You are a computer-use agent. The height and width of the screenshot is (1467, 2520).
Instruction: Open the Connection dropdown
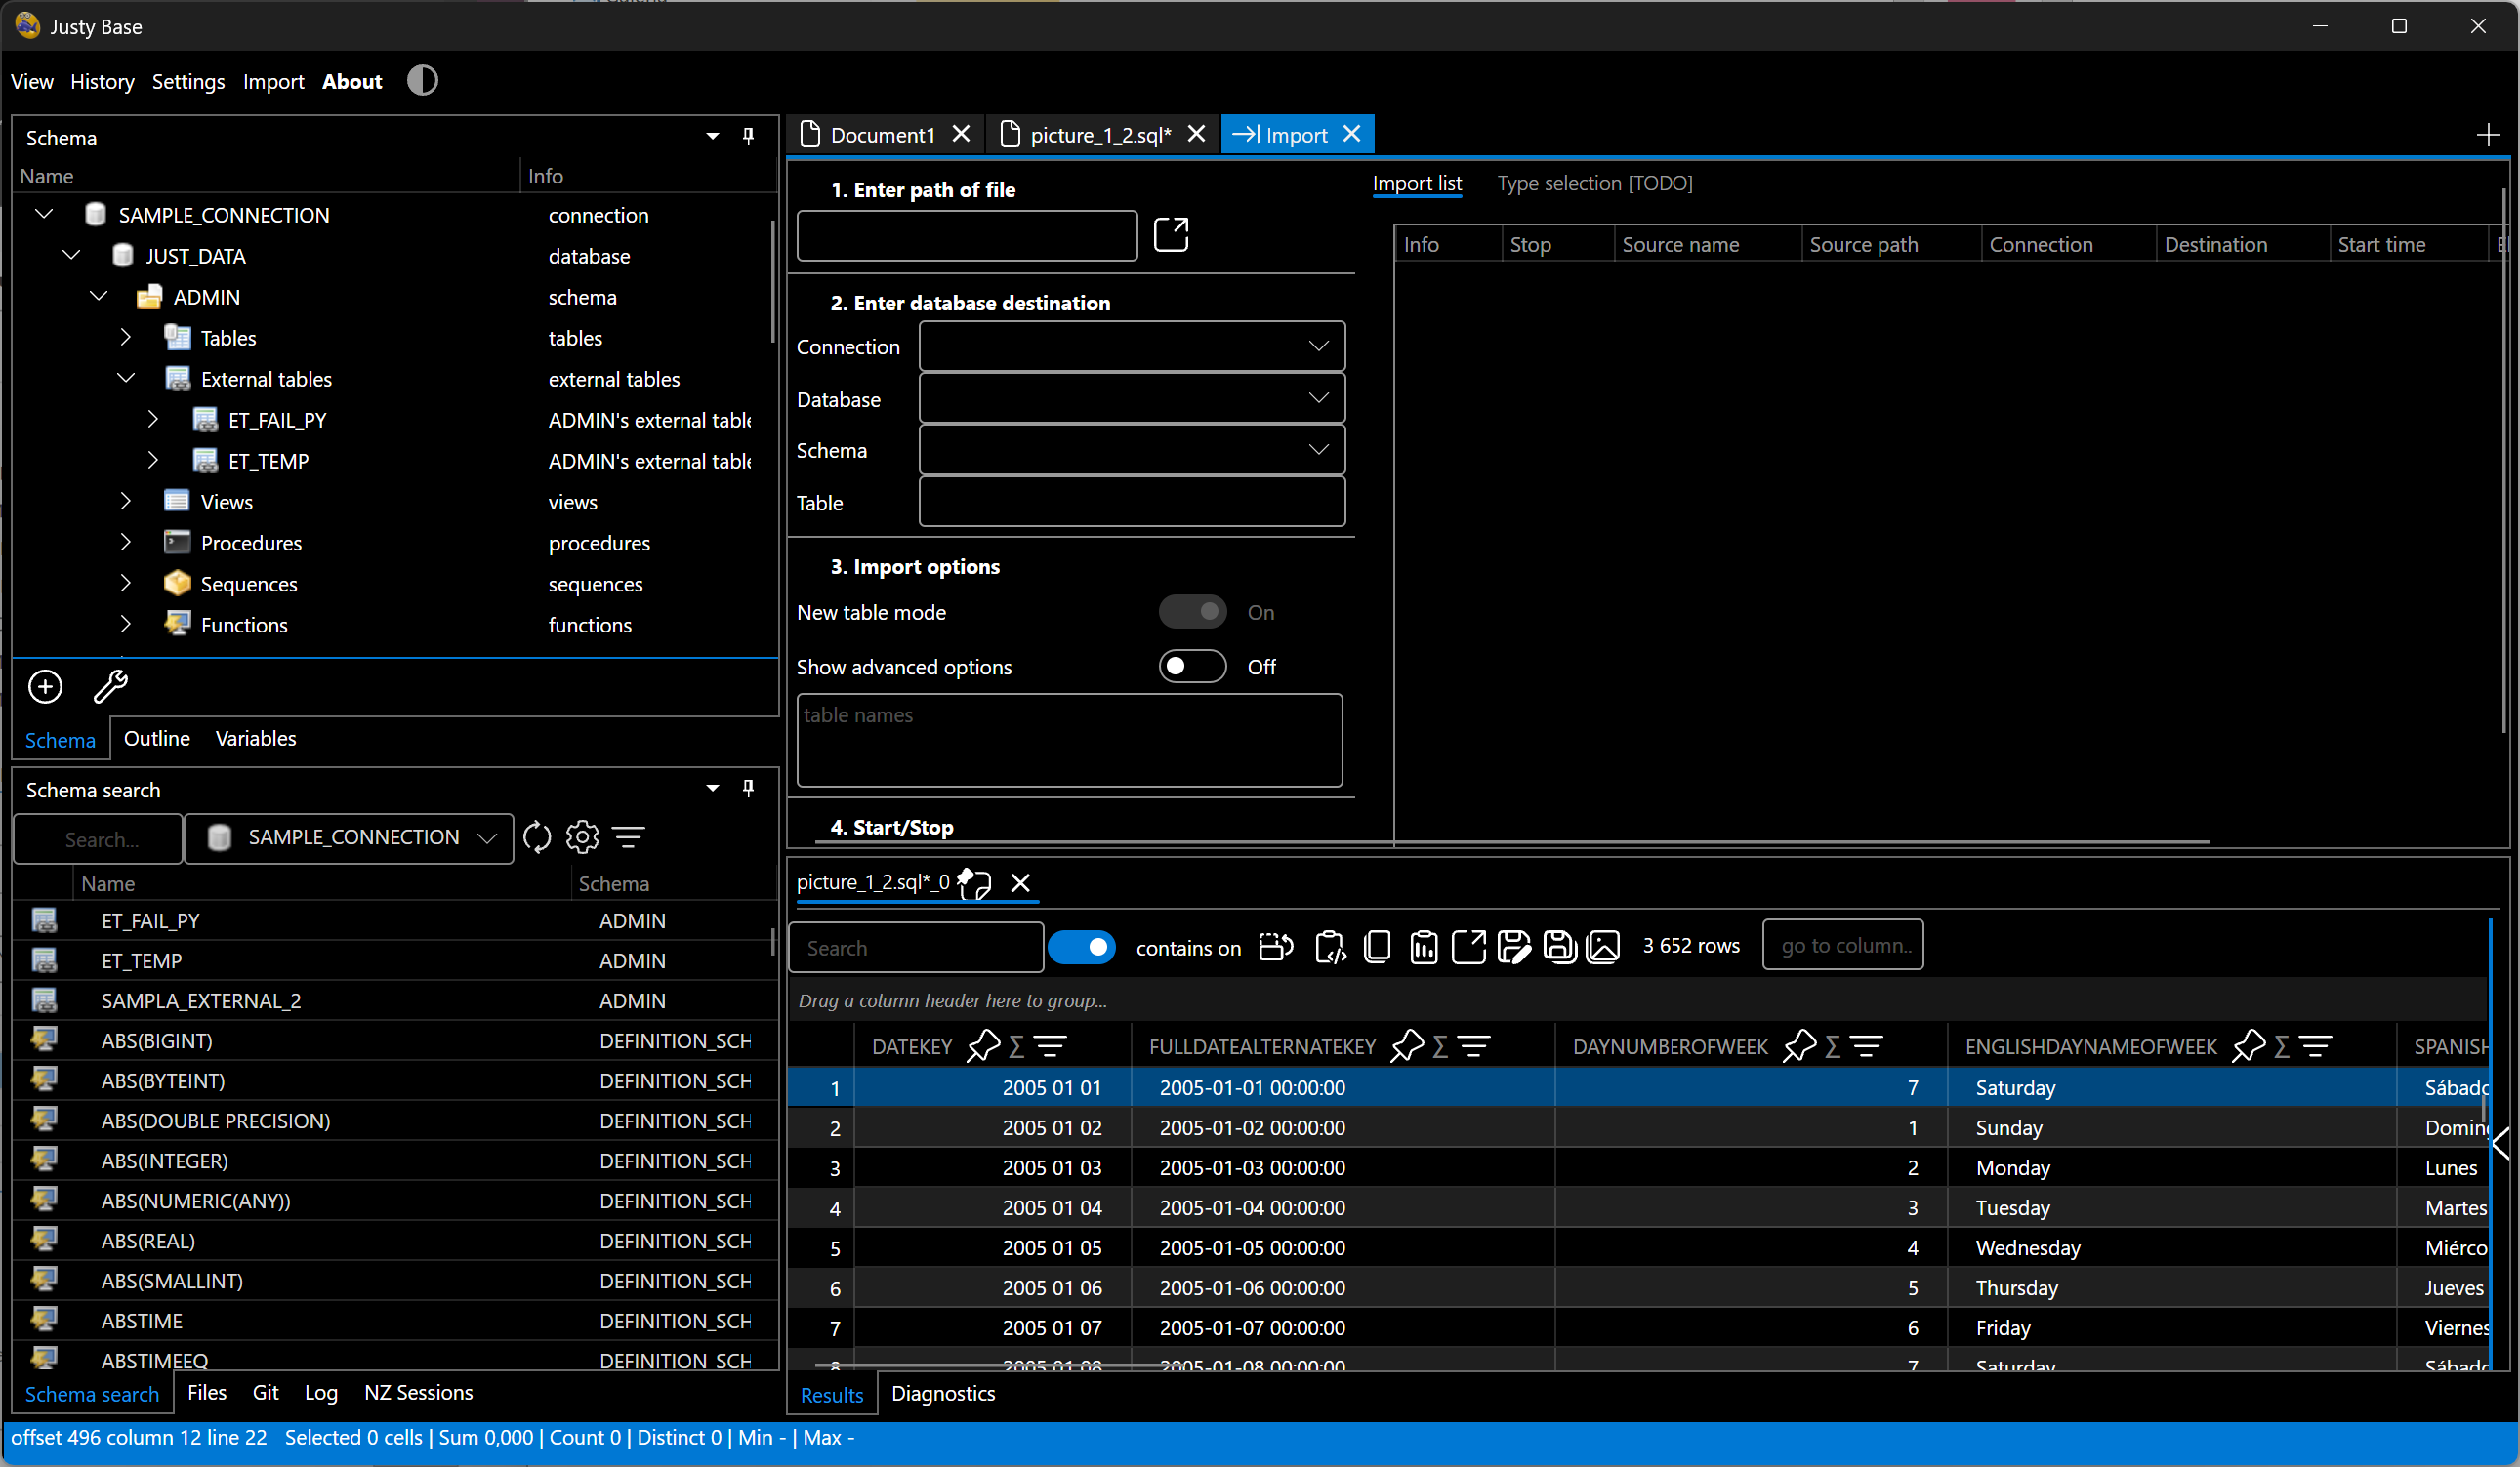(1132, 346)
